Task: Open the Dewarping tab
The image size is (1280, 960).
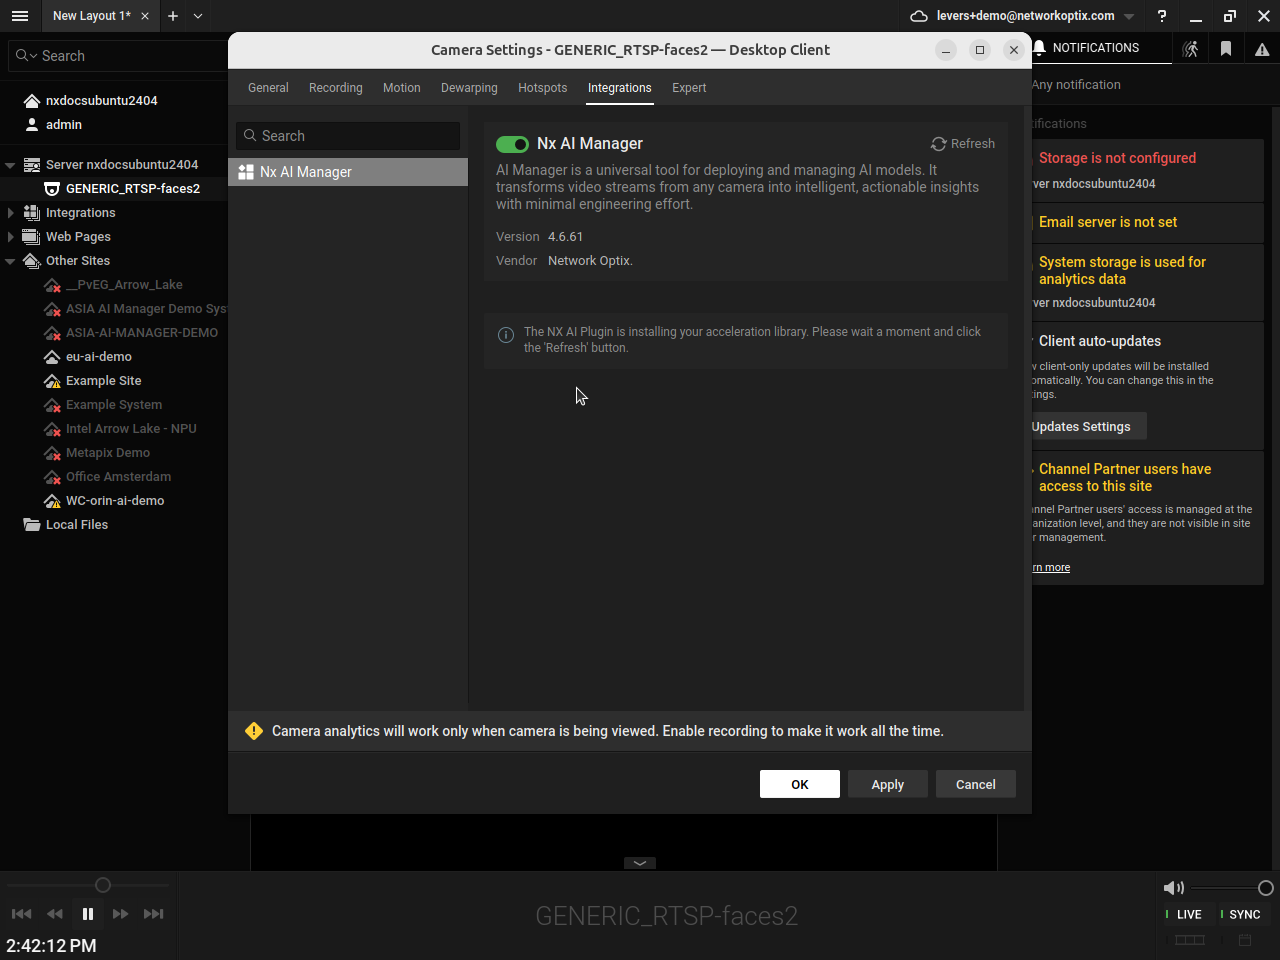Action: [x=469, y=88]
